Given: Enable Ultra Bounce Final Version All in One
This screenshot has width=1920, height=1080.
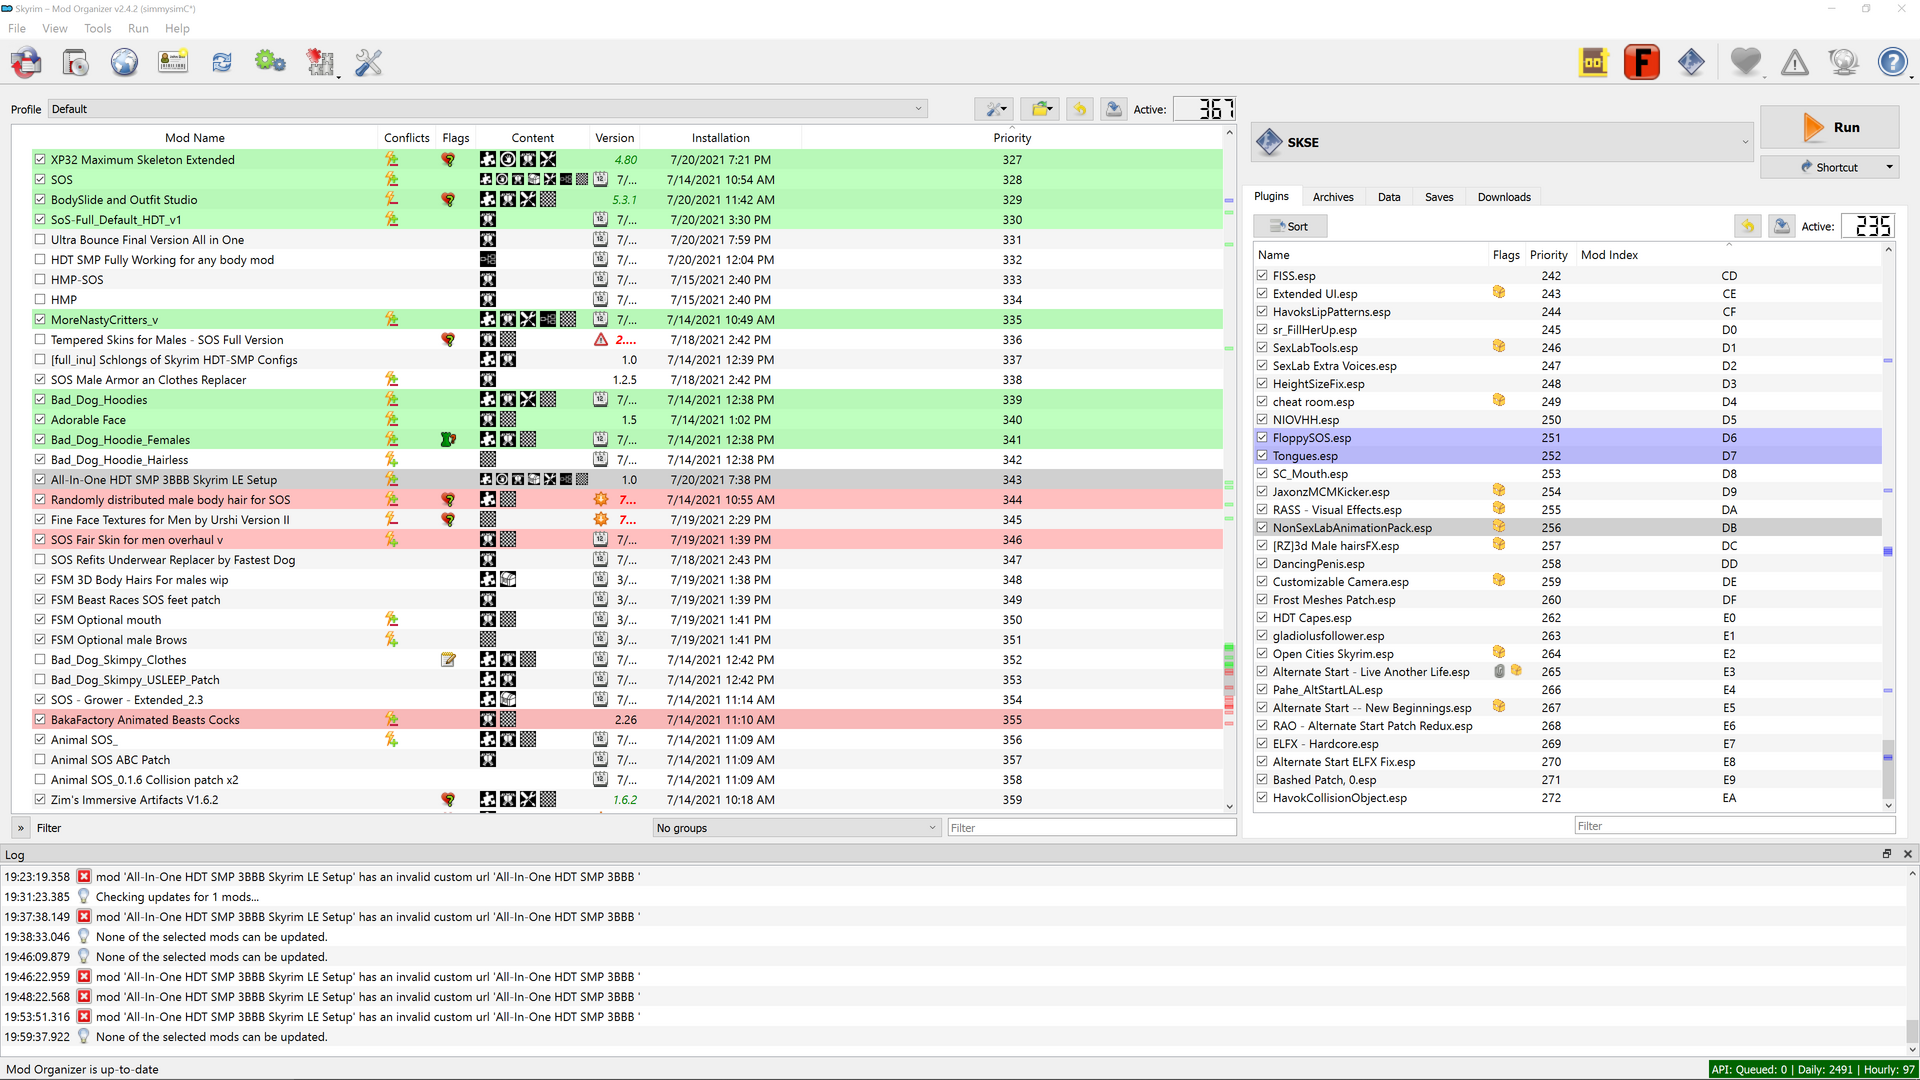Looking at the screenshot, I should coord(40,240).
